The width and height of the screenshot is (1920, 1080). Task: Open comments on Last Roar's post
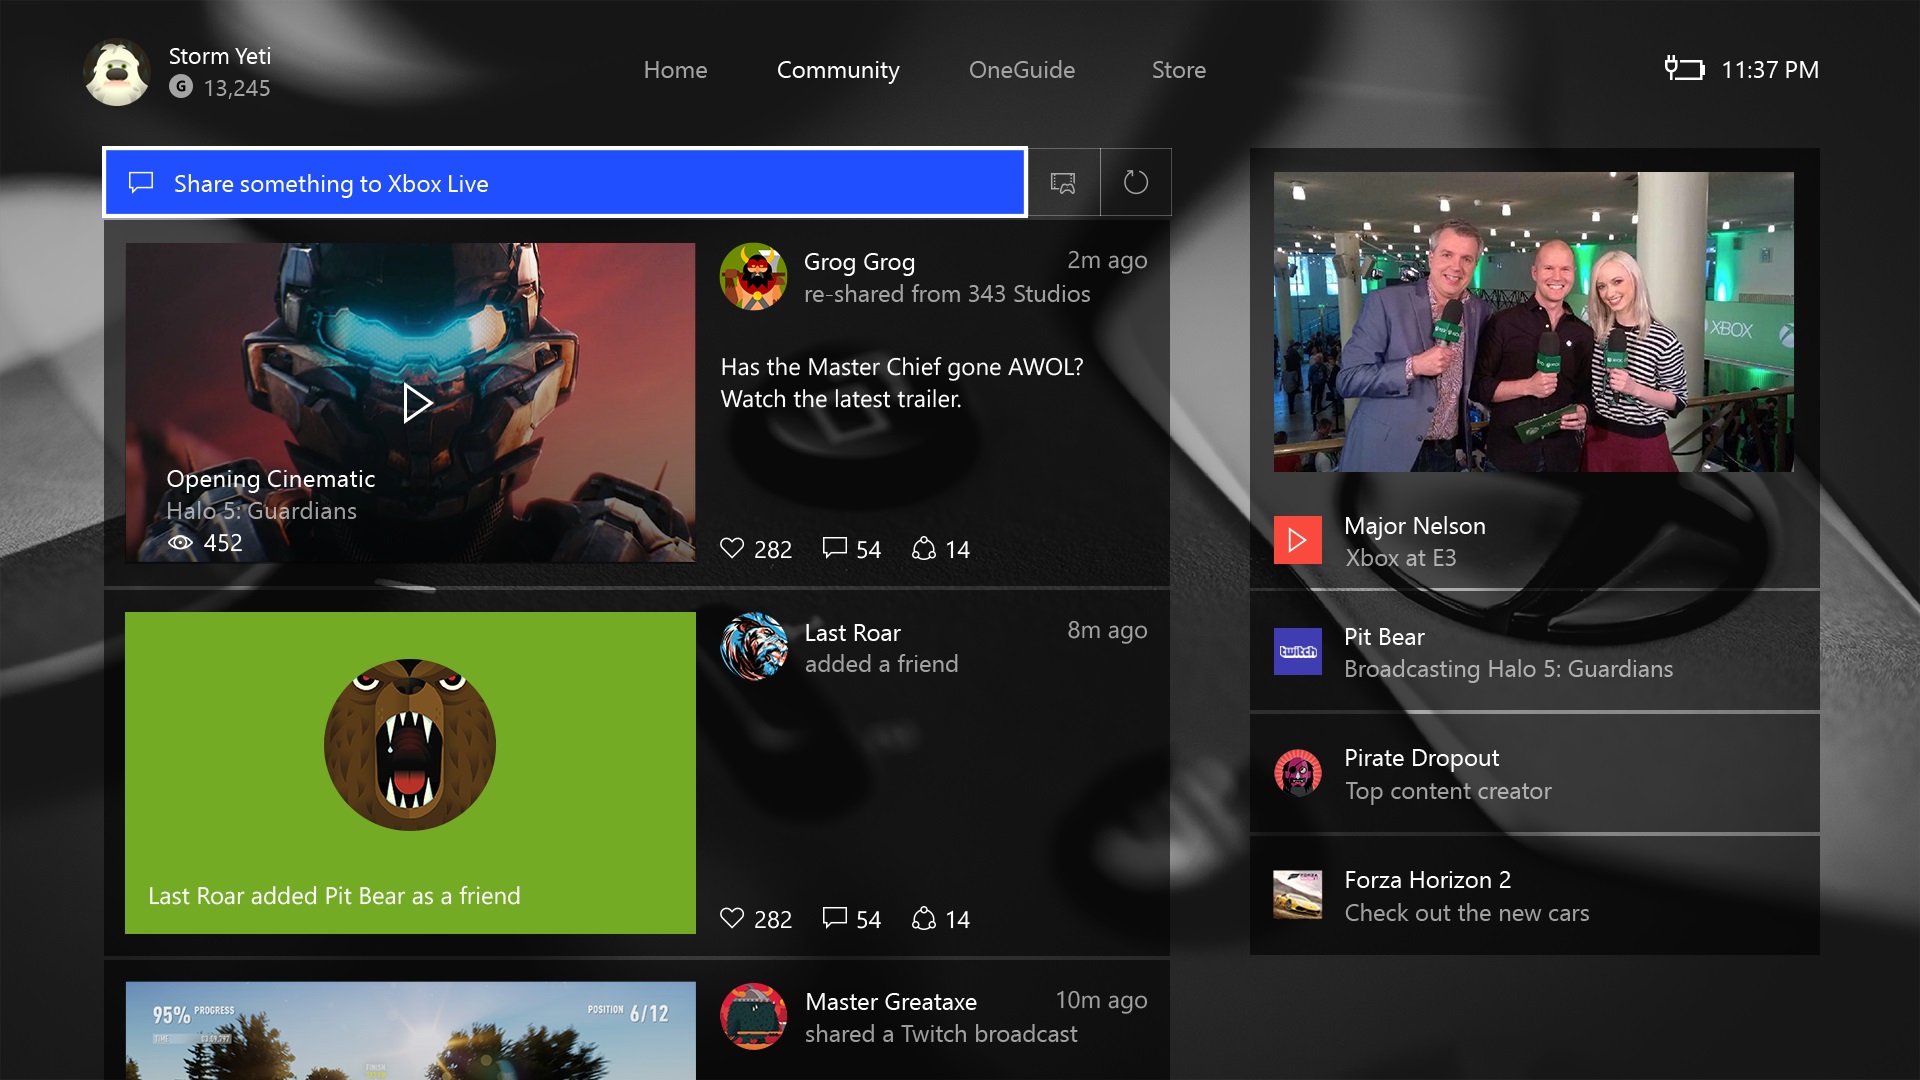pos(835,919)
